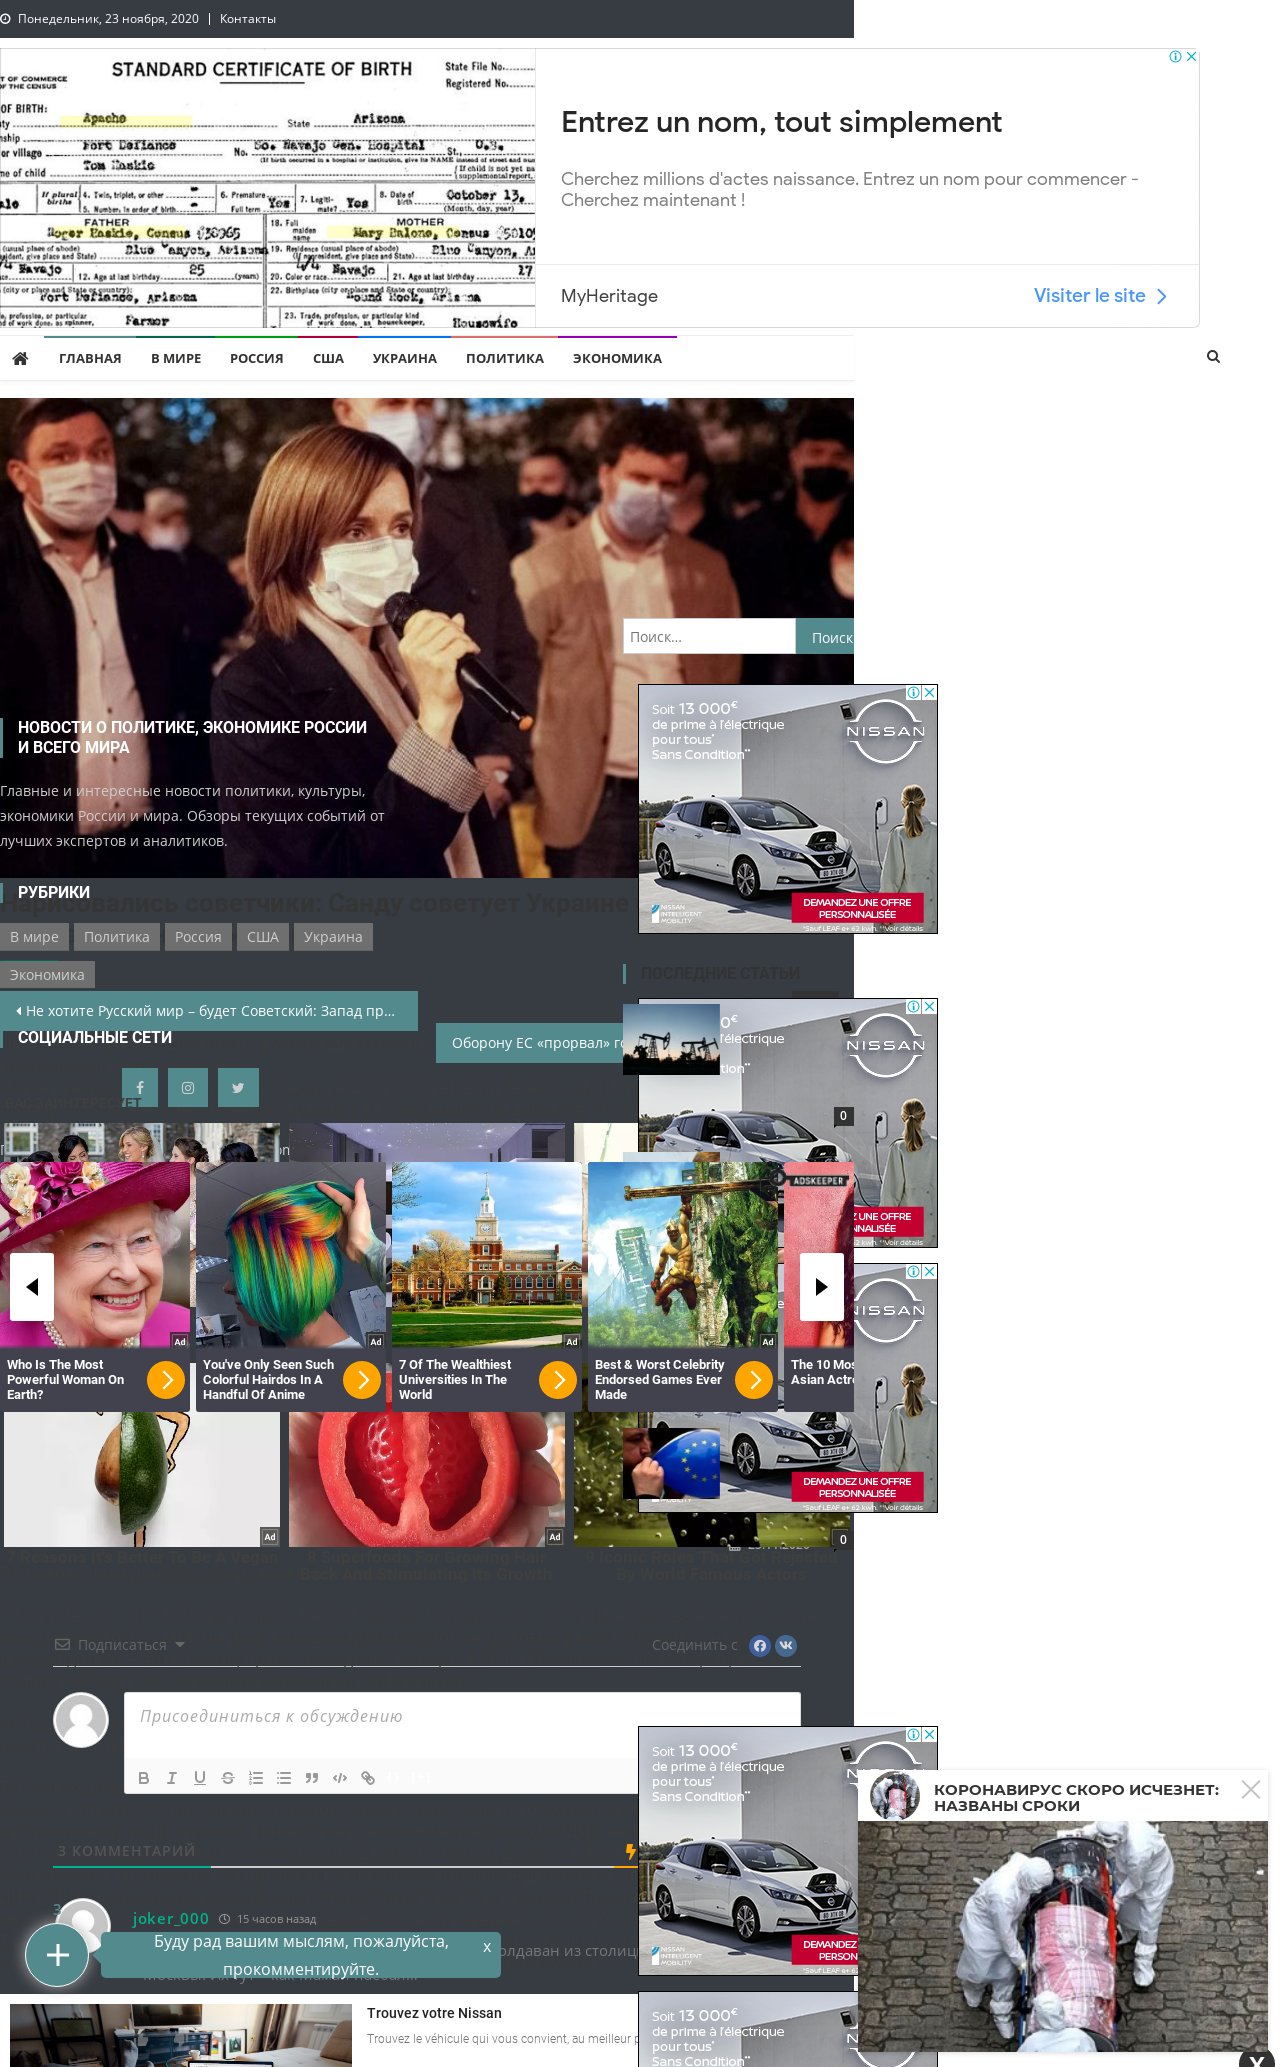The width and height of the screenshot is (1280, 2067).
Task: Open the Facebook social network button
Action: 140,1087
